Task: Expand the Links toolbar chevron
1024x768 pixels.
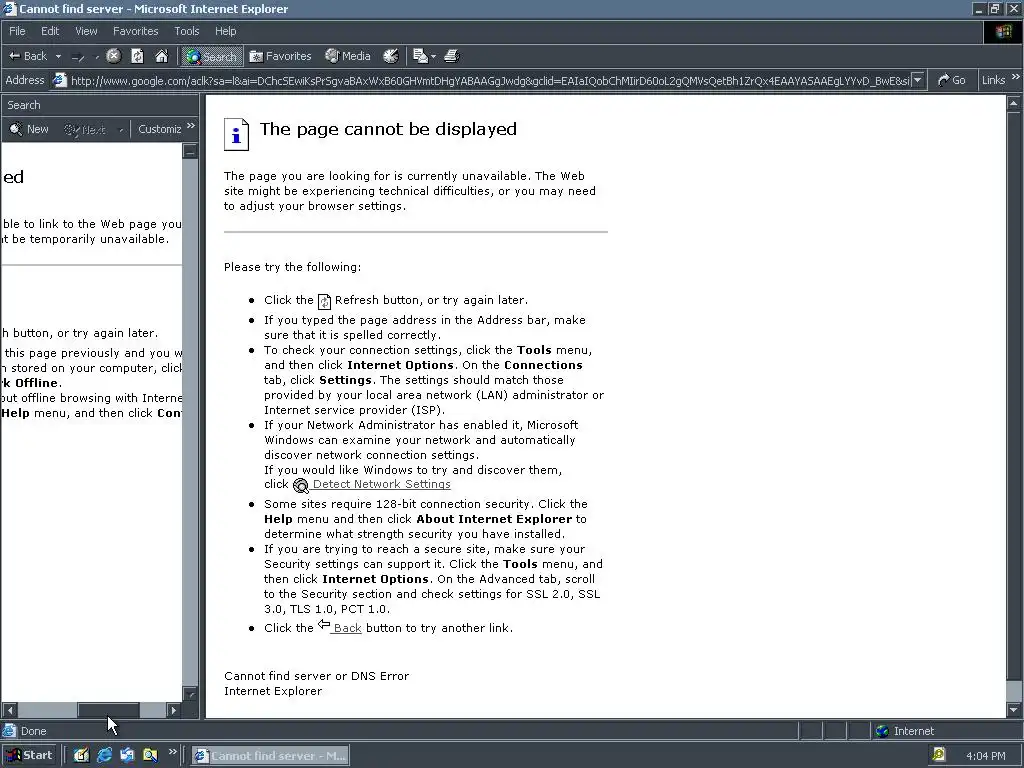Action: pos(1015,78)
